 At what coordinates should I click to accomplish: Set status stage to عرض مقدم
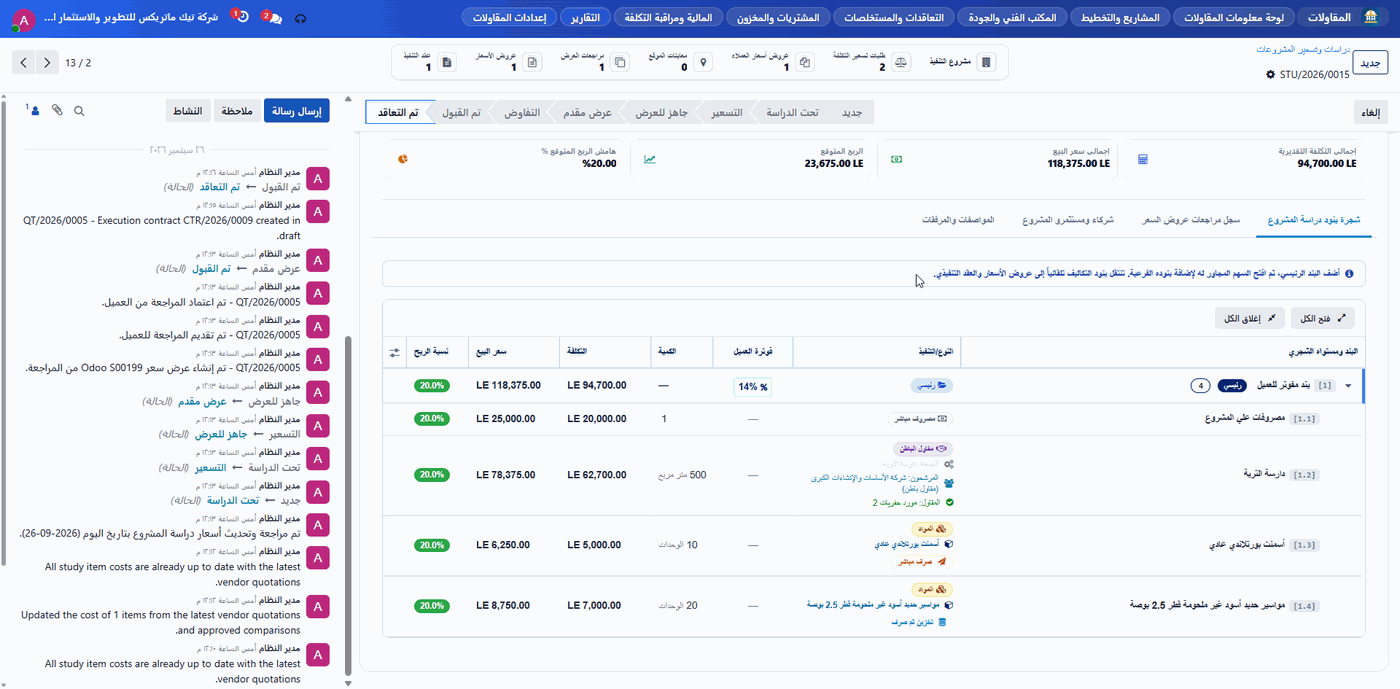point(587,113)
